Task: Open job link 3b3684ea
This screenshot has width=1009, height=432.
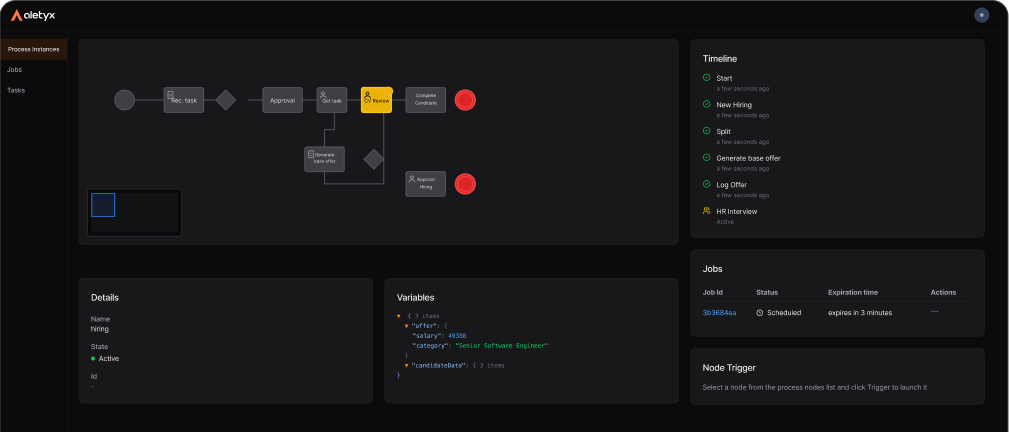Action: coord(719,313)
